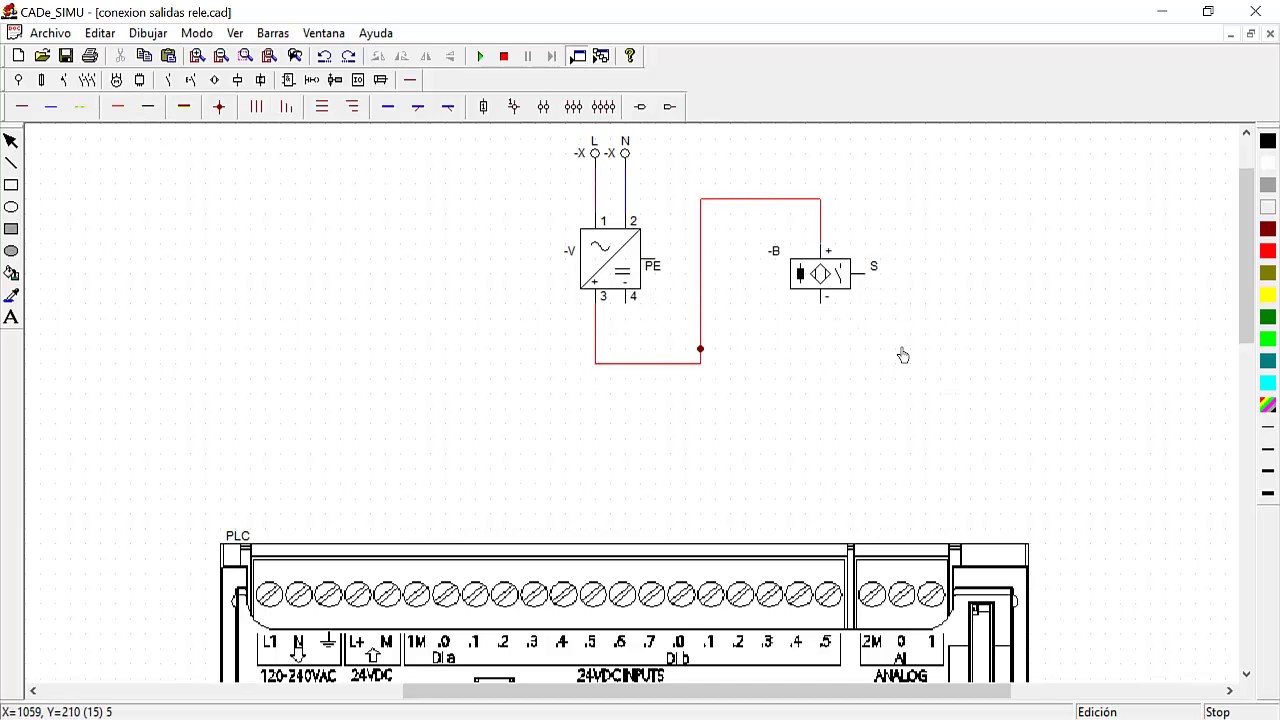The height and width of the screenshot is (720, 1280).
Task: Pick the dark green color swatch
Action: click(1268, 317)
